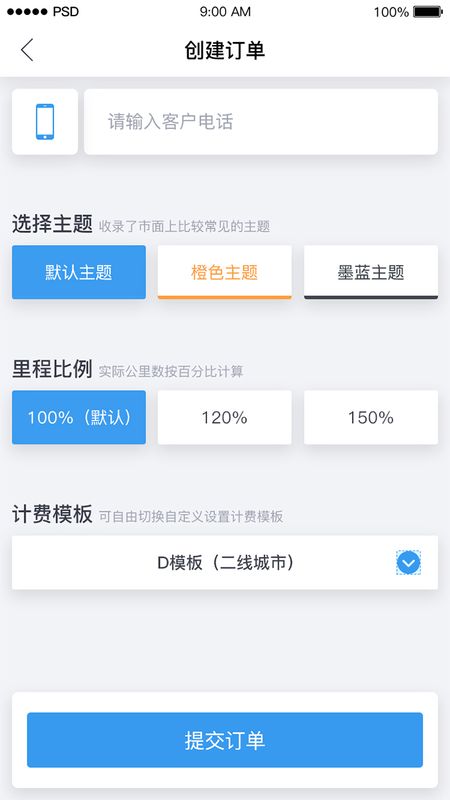Click the 创建订单 page title
450x800 pixels.
point(225,51)
